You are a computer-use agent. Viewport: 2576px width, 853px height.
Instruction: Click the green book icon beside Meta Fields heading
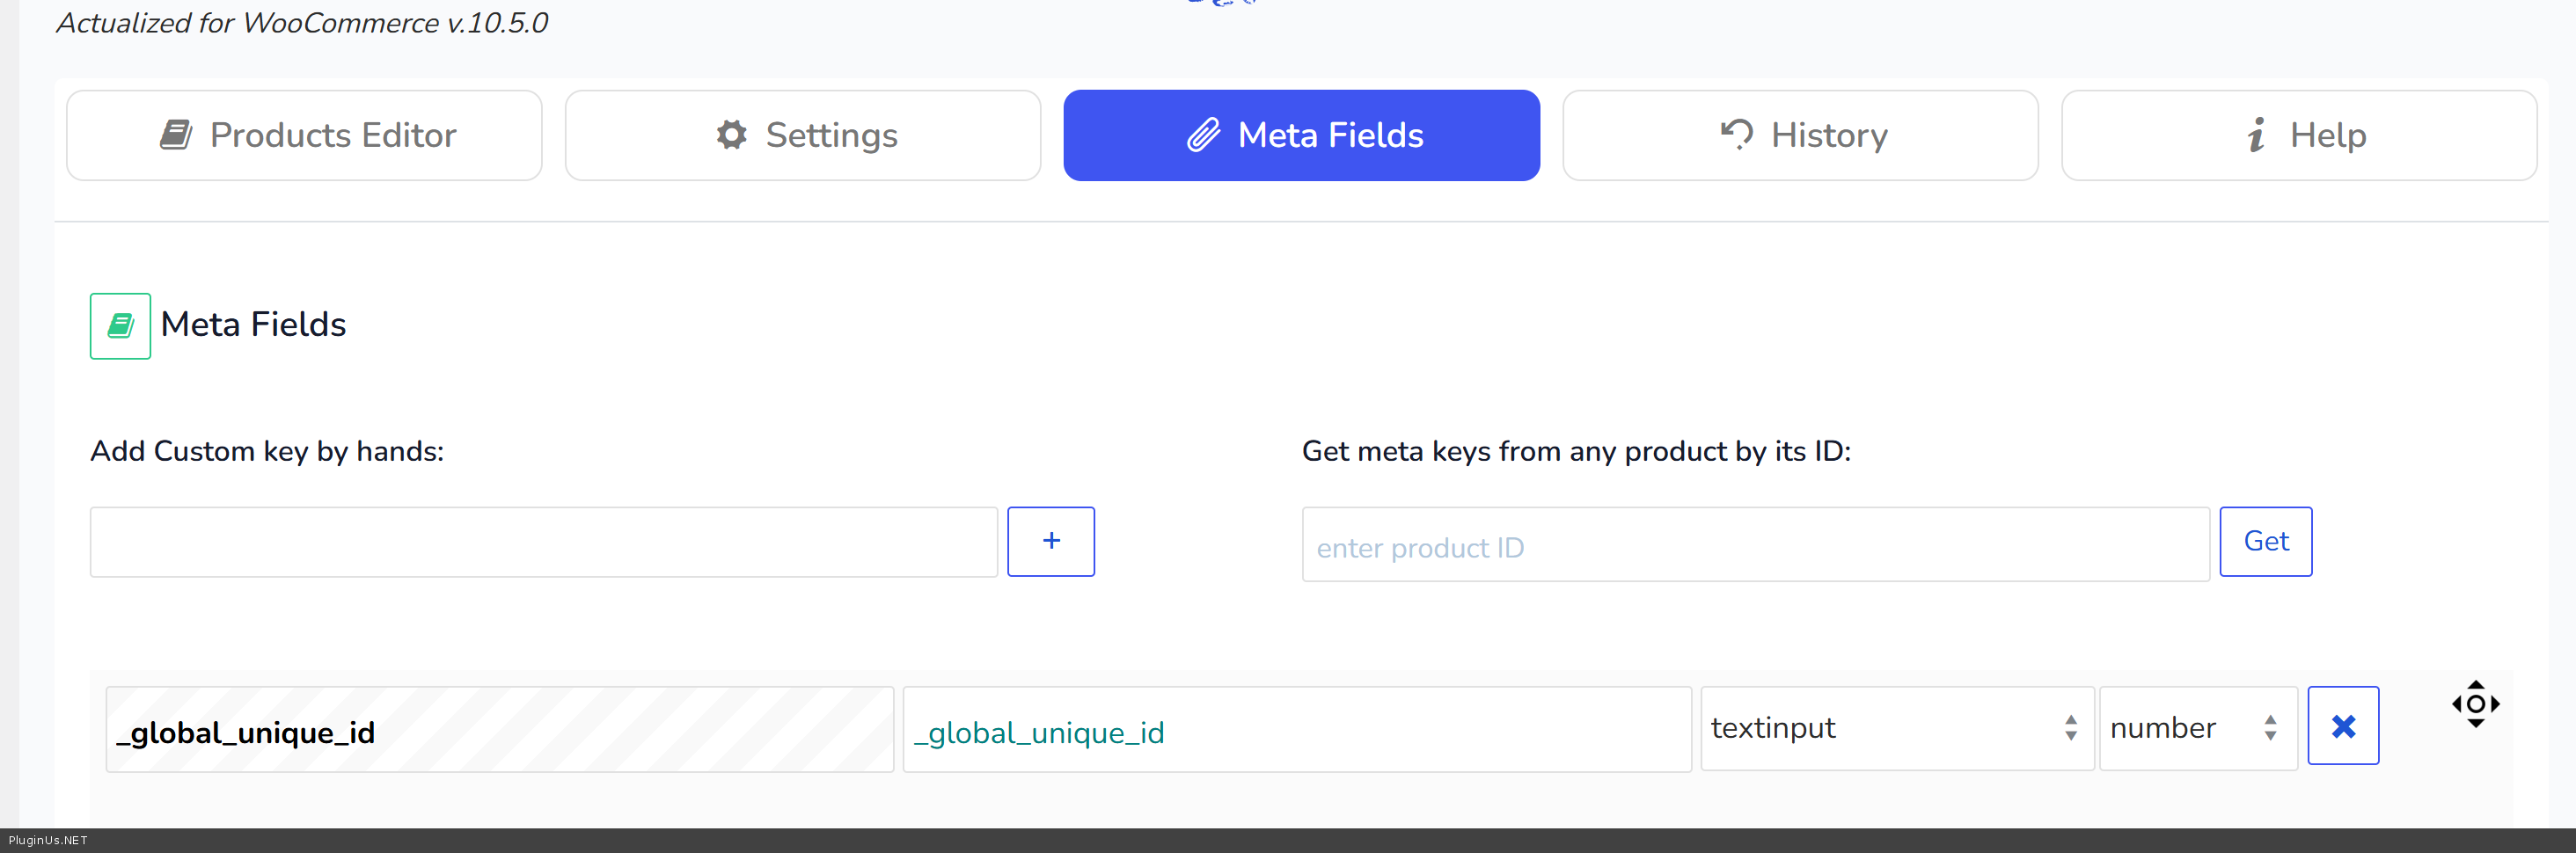tap(120, 326)
